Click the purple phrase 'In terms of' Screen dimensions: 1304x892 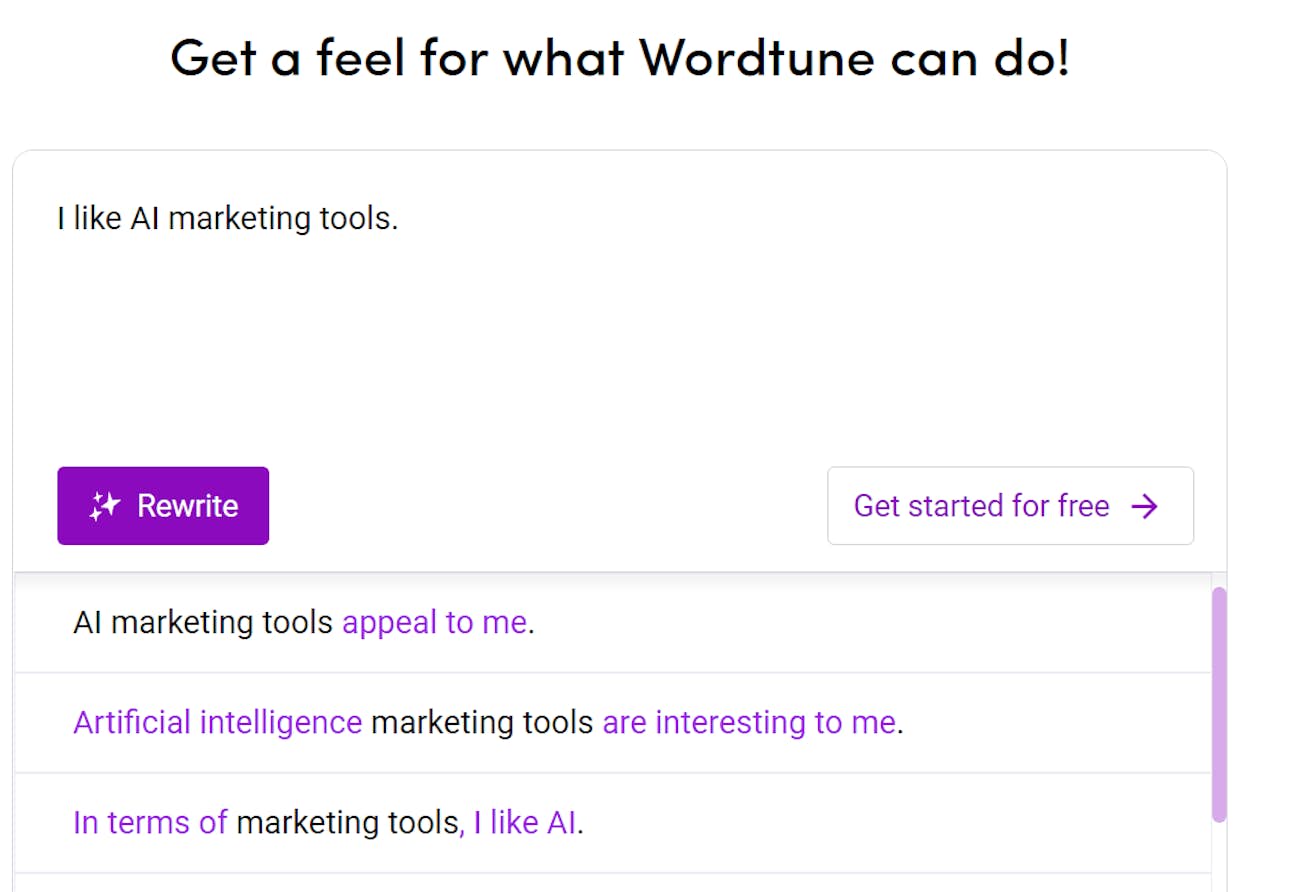pos(151,822)
